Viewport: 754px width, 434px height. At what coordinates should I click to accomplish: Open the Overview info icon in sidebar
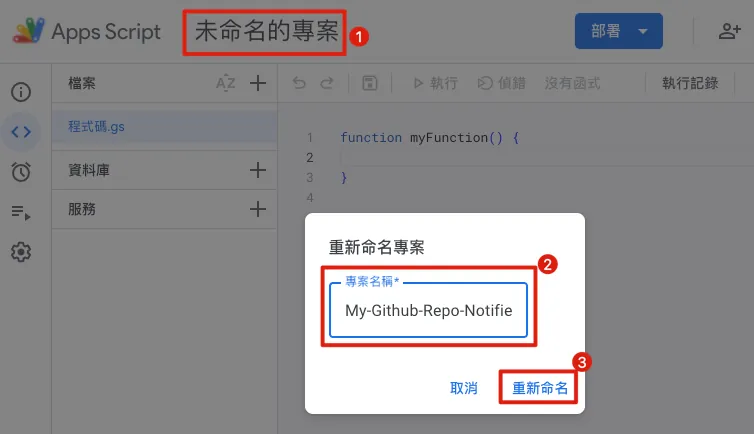[x=21, y=93]
